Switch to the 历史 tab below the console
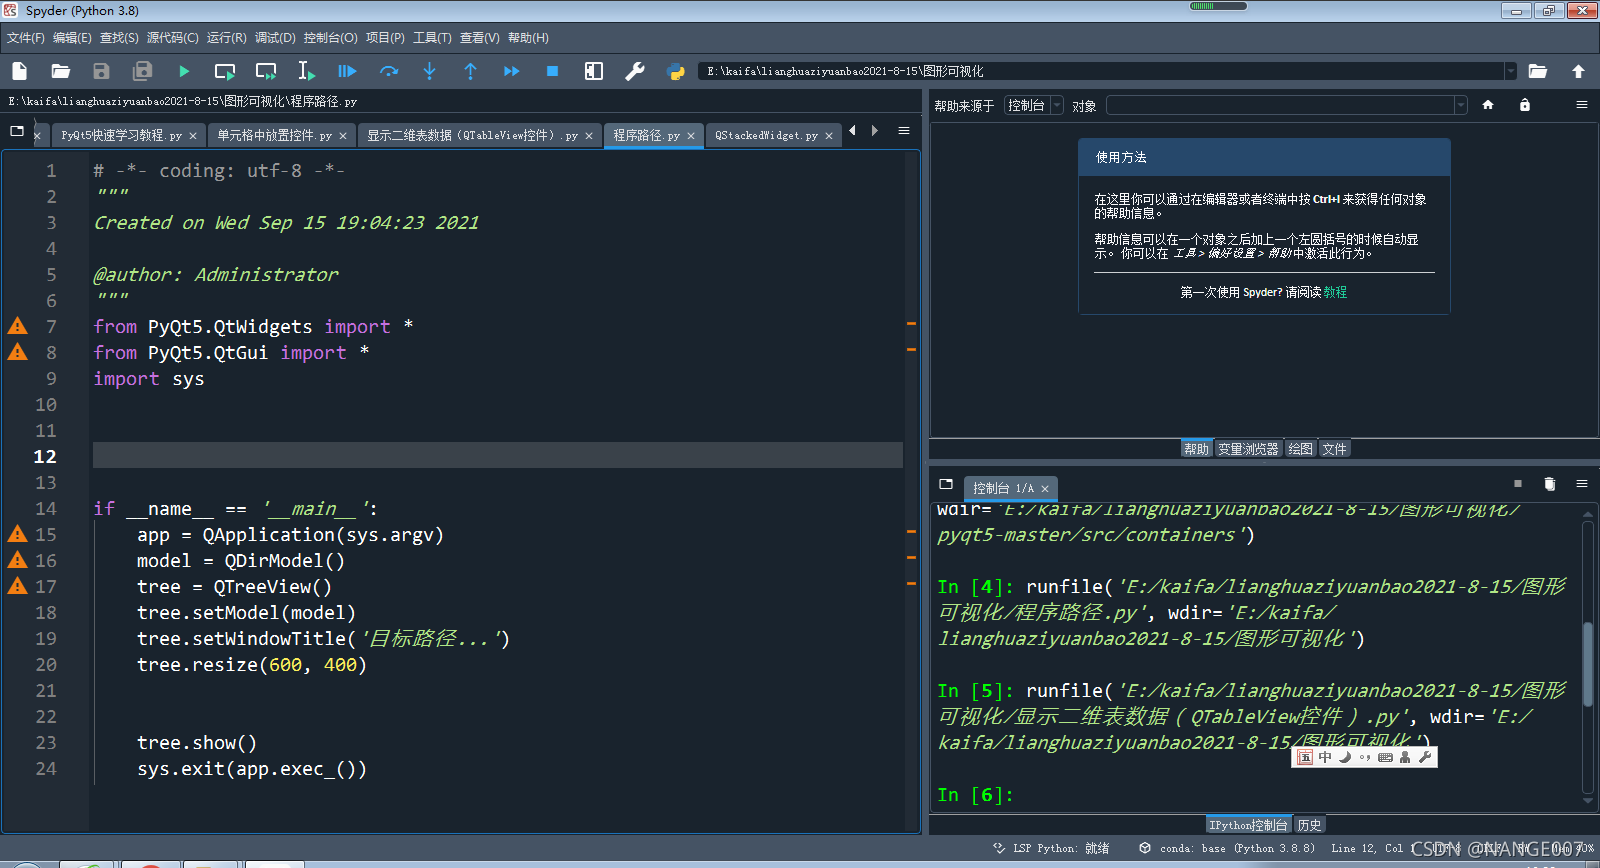 [1309, 825]
